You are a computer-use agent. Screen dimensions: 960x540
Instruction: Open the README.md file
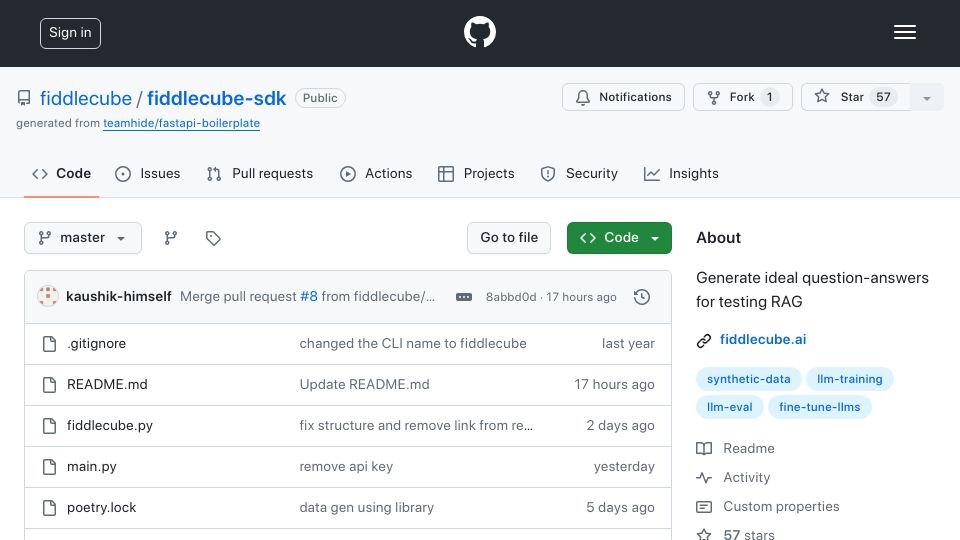tap(107, 384)
